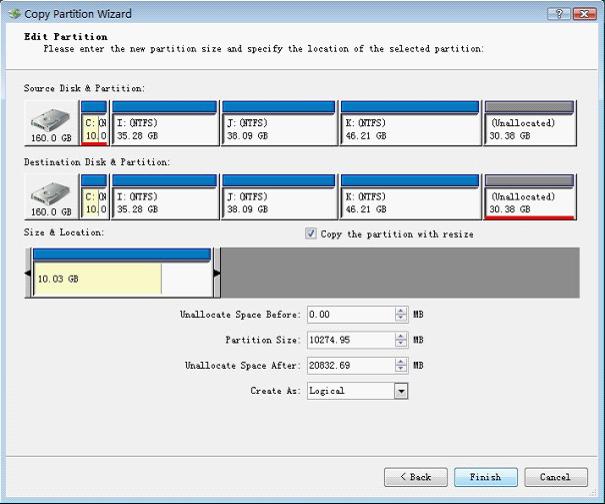Toggle Copy the partition with resize checkbox

[x=311, y=234]
